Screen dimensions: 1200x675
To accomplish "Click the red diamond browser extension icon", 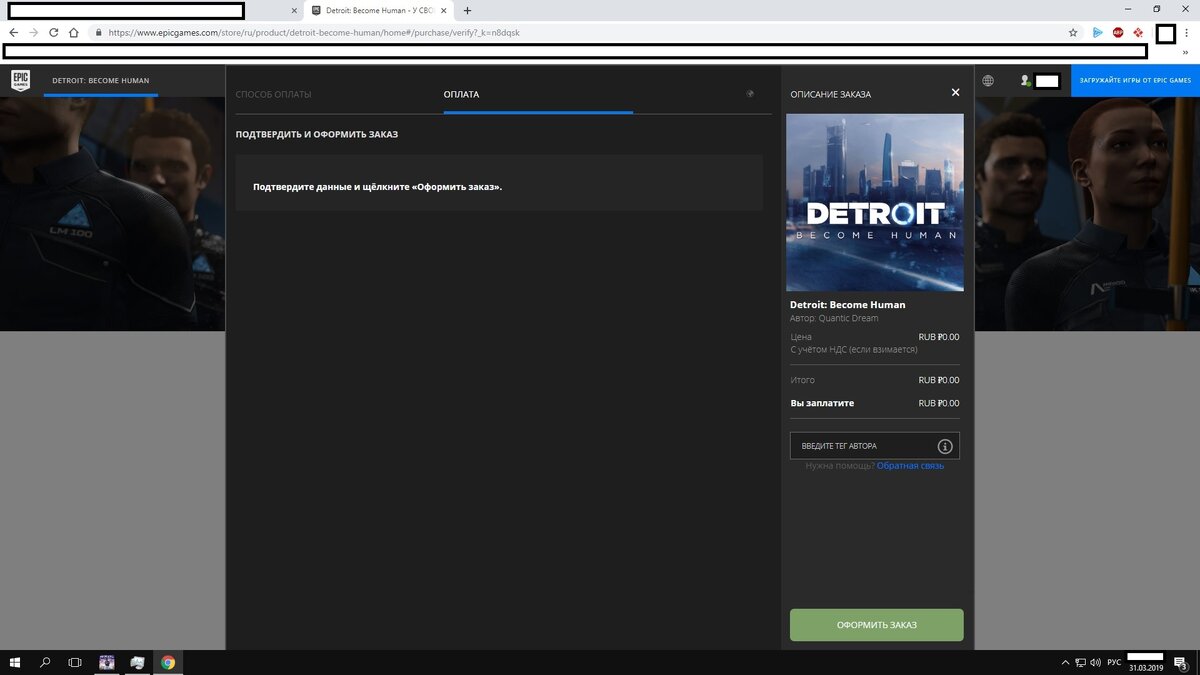I will [x=1138, y=32].
